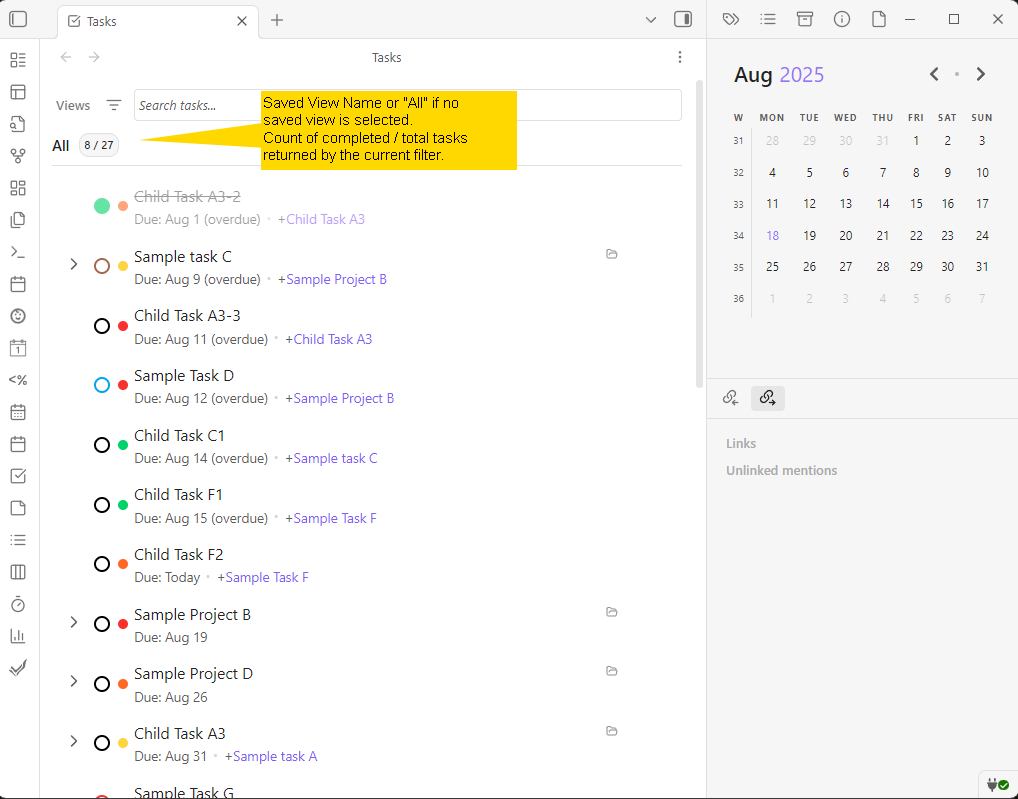Show the outgoing links panel icon
The height and width of the screenshot is (799, 1018).
[767, 398]
